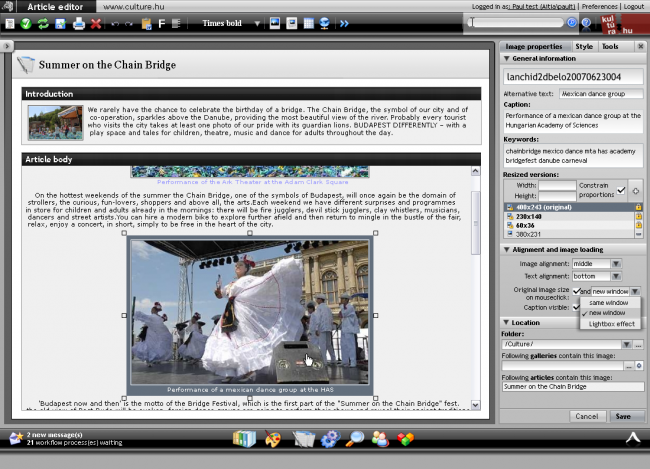Click the red X delete icon
Screen dimensions: 650x469
pyautogui.click(x=96, y=24)
